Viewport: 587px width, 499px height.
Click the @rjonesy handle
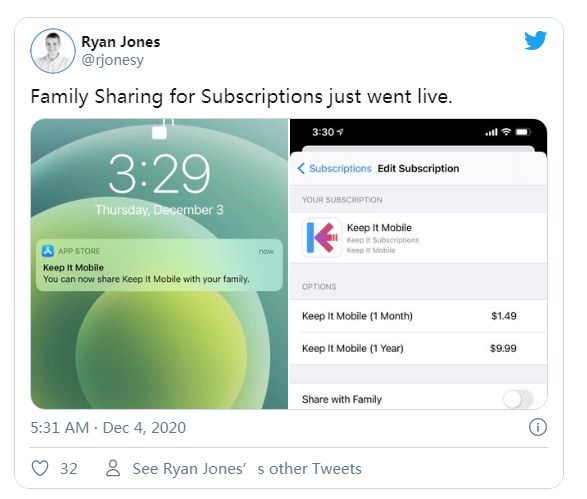pos(113,60)
